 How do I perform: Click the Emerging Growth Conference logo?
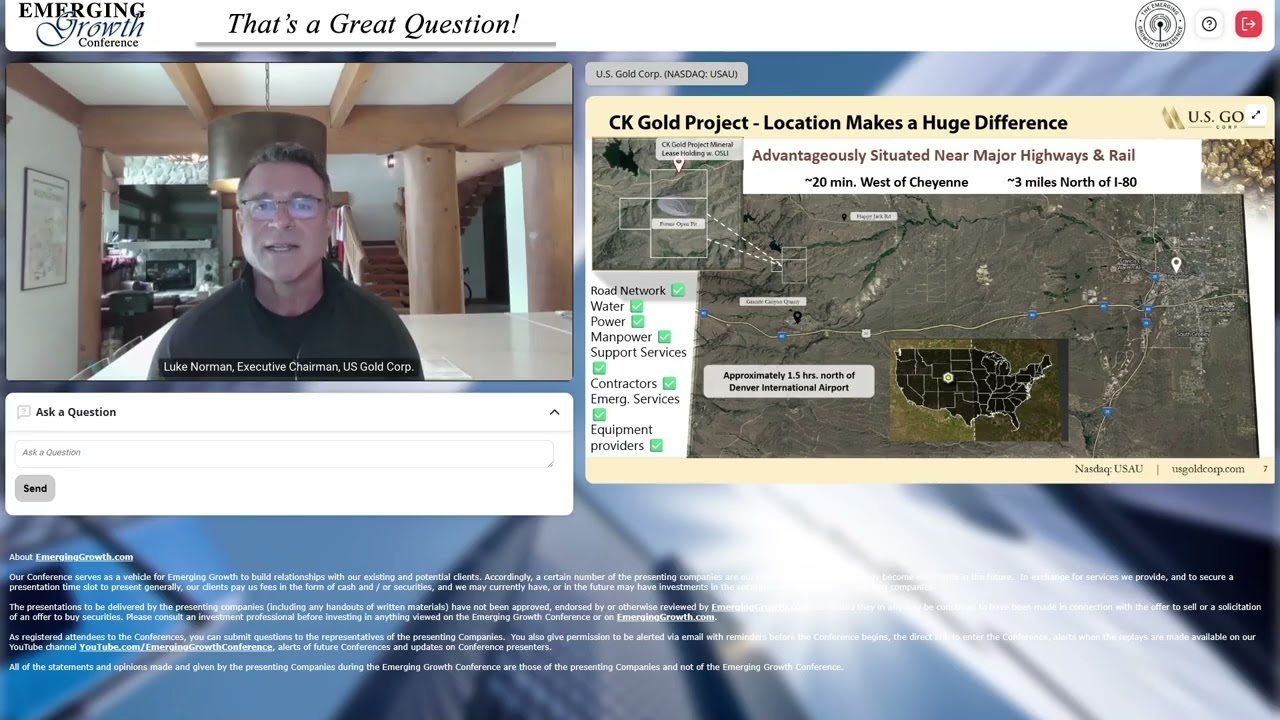tap(82, 24)
